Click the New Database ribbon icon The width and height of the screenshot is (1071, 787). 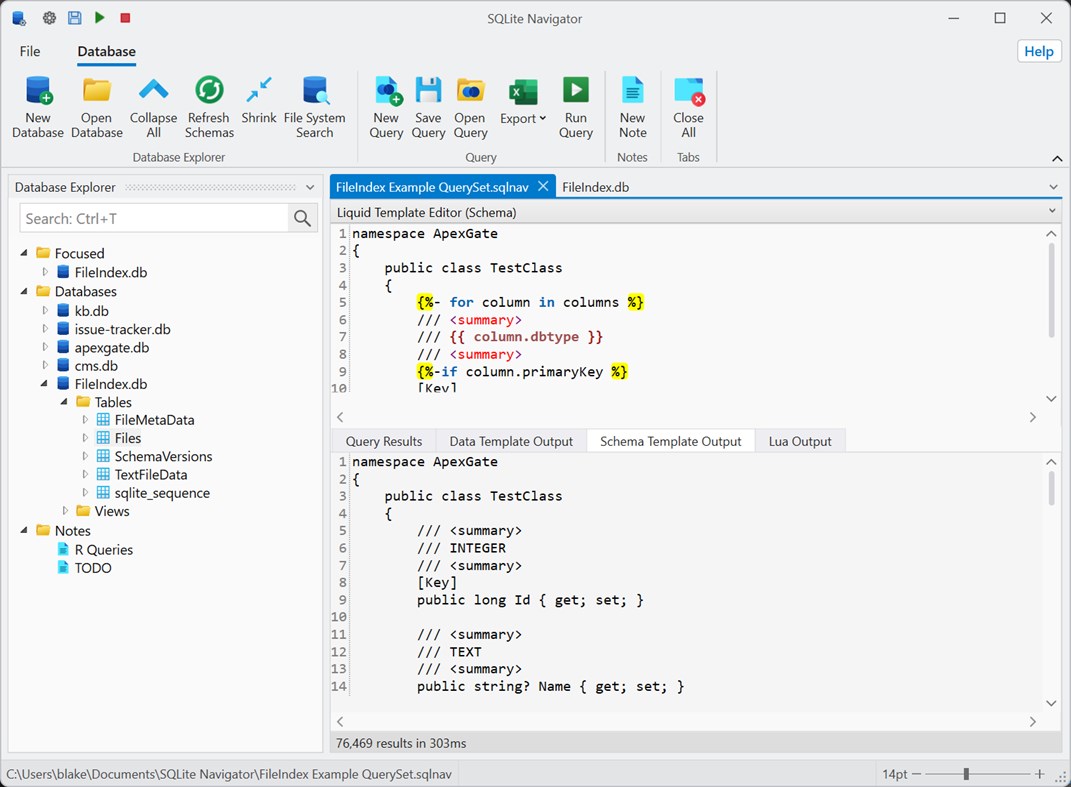(38, 90)
